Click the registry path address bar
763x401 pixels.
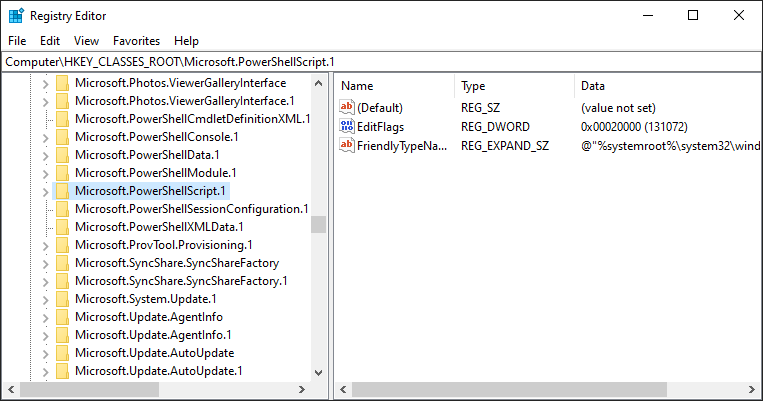coord(382,62)
